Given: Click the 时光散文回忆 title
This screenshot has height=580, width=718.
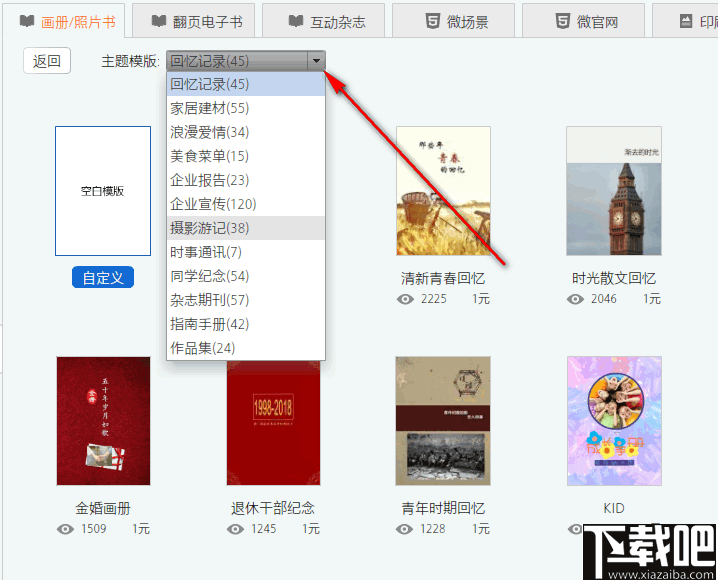Looking at the screenshot, I should 614,278.
